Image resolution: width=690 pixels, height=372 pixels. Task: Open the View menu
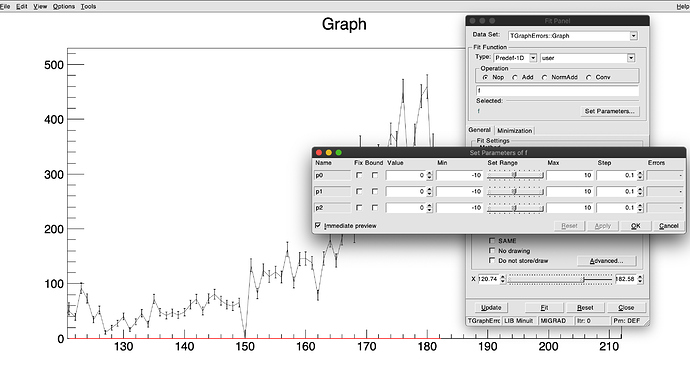40,6
